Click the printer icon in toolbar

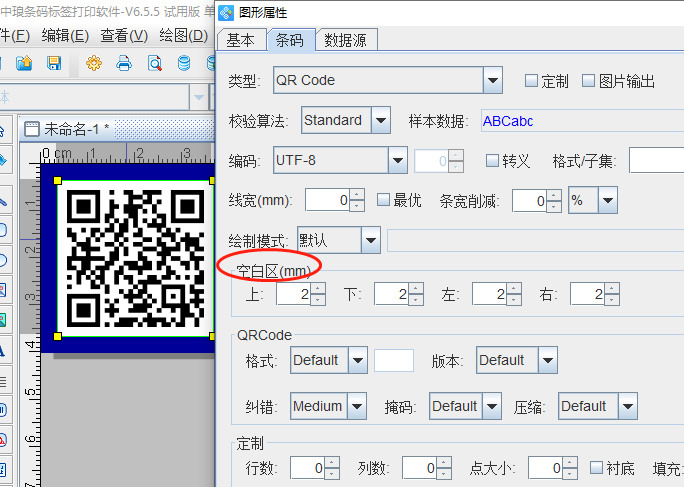point(124,64)
